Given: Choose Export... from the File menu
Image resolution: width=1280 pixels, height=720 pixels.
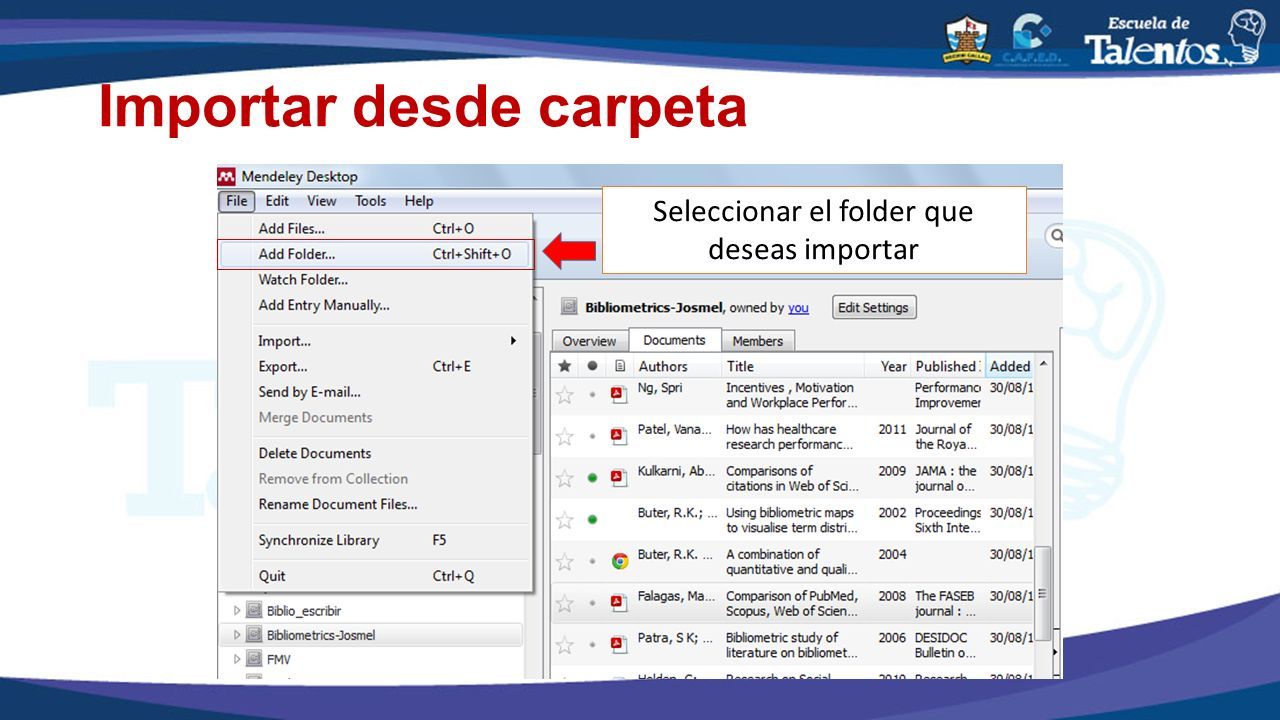Looking at the screenshot, I should (376, 366).
